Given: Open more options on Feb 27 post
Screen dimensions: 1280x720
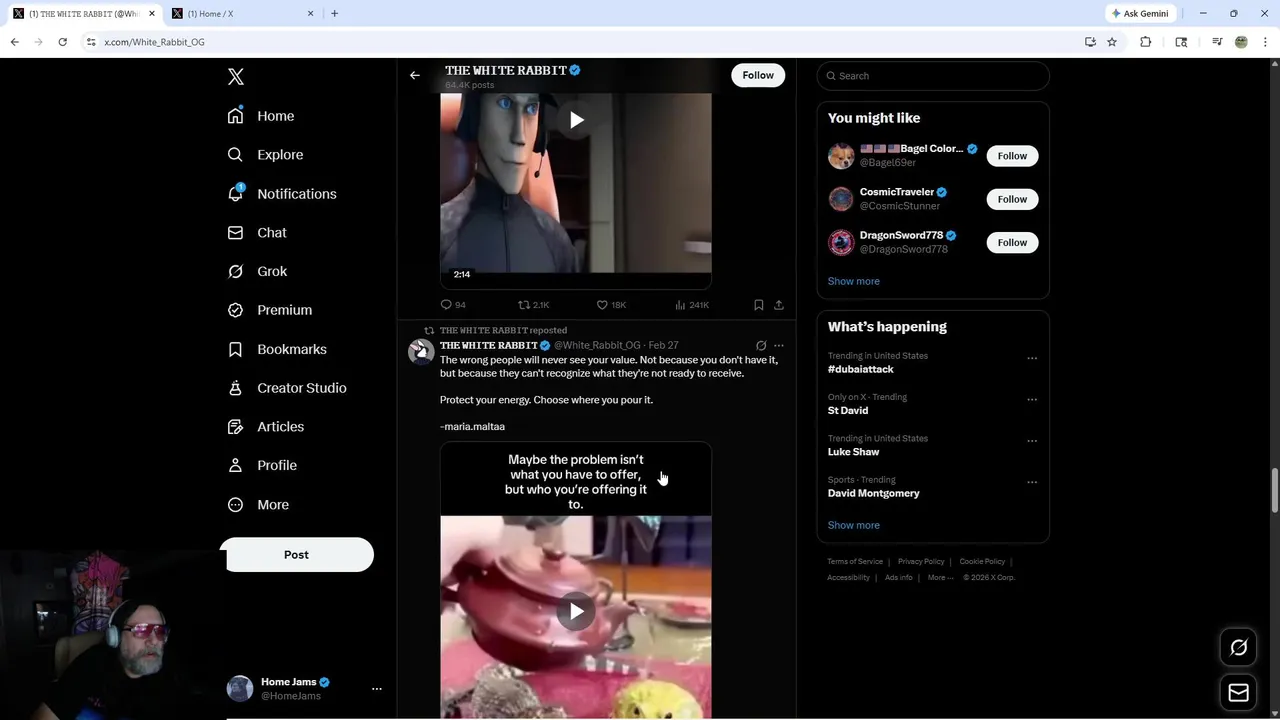Looking at the screenshot, I should pyautogui.click(x=779, y=346).
